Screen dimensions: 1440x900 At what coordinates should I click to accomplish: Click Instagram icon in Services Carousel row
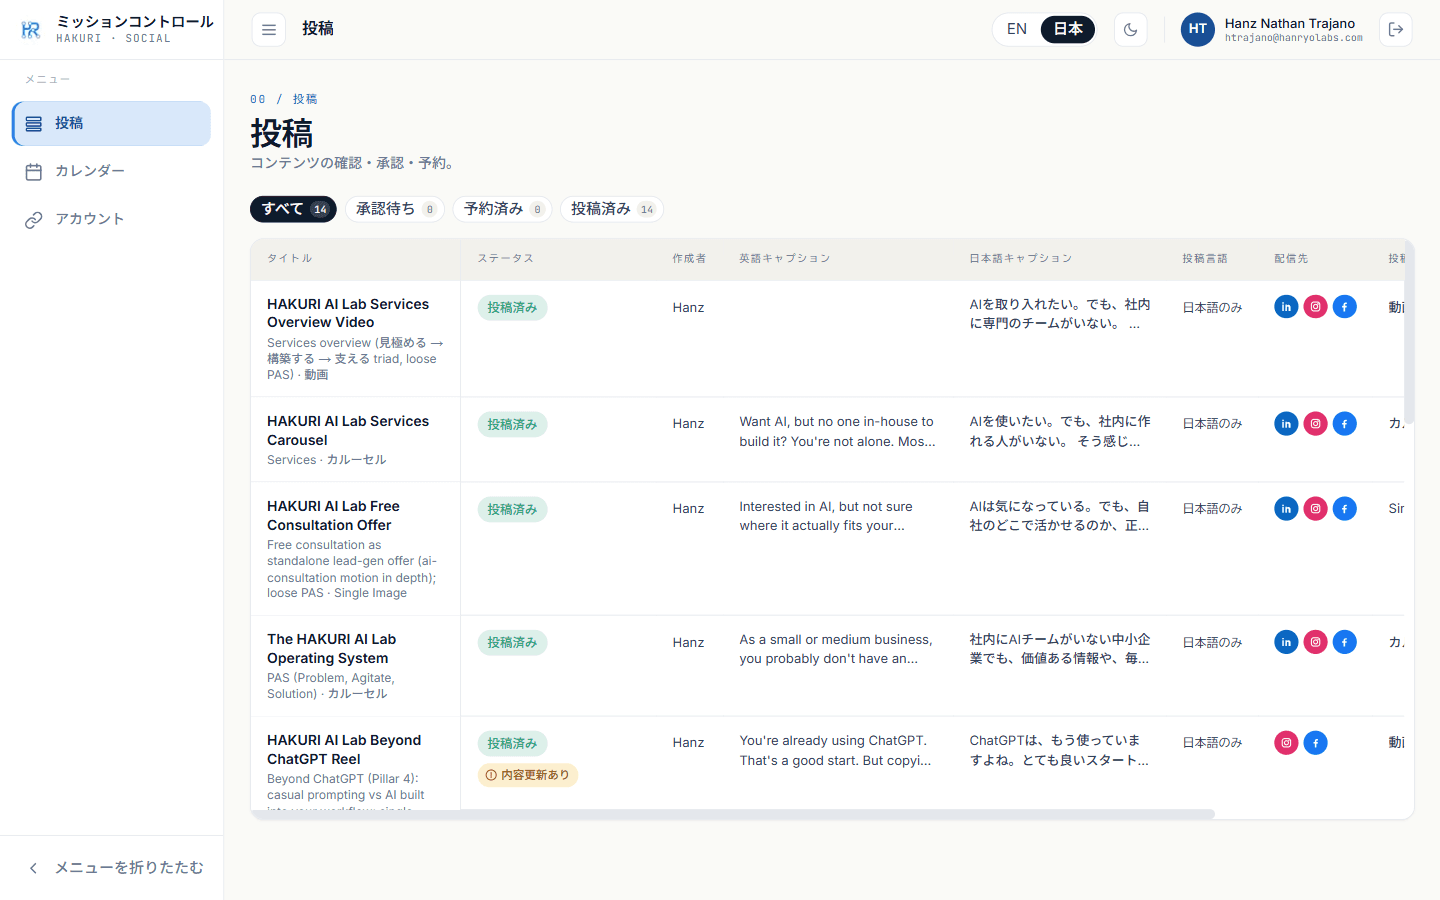click(x=1316, y=424)
